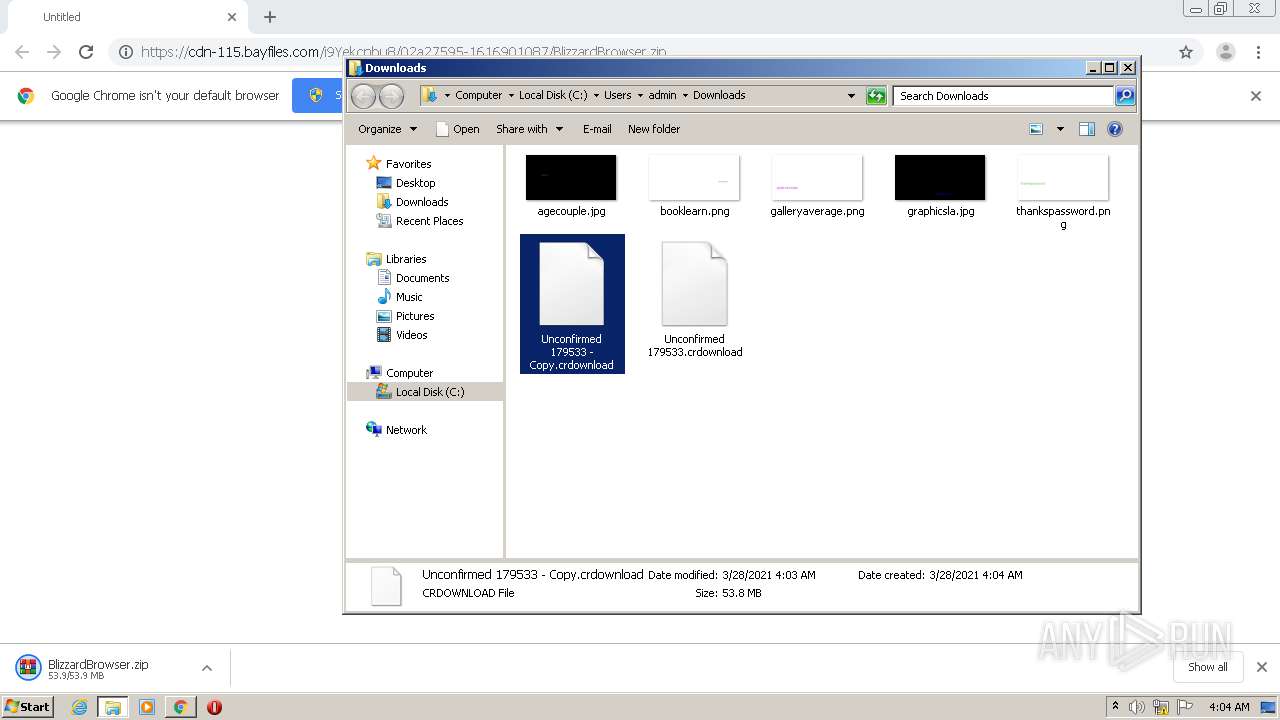Open the Pictures library
This screenshot has height=720, width=1280.
pyautogui.click(x=414, y=316)
